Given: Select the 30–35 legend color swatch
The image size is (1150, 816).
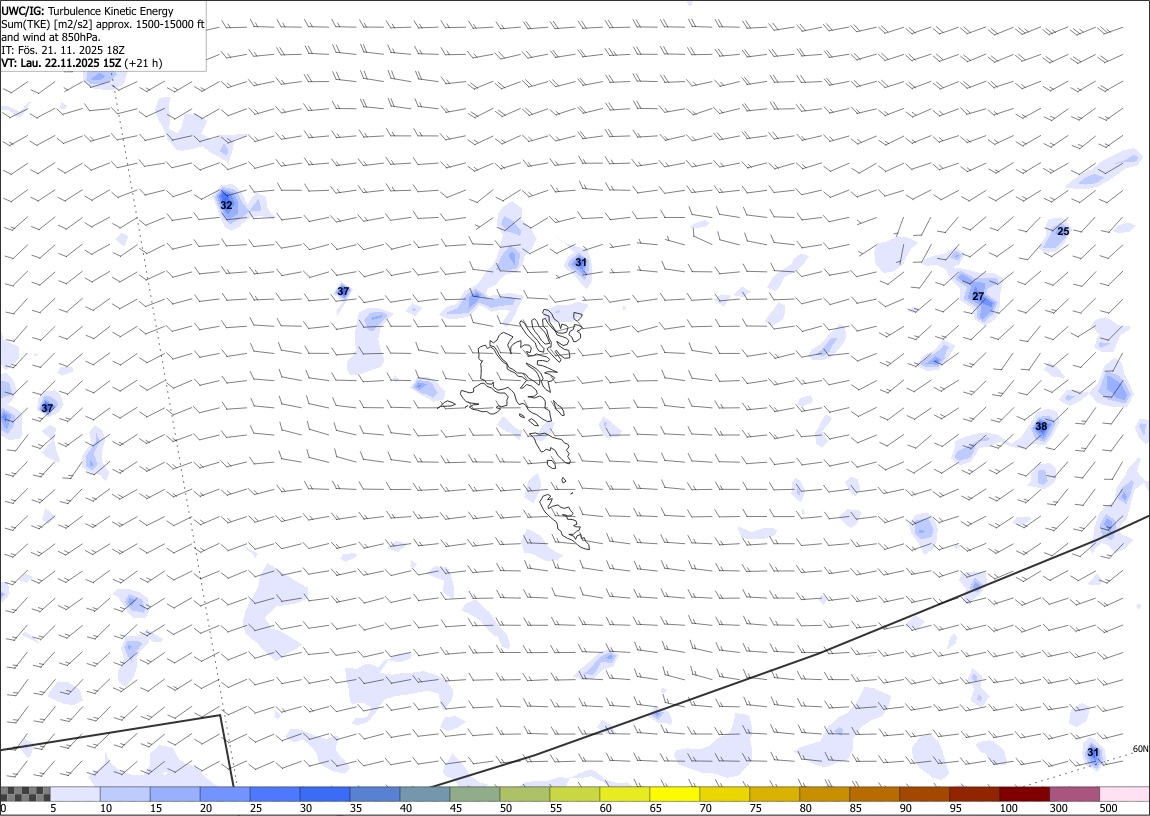Looking at the screenshot, I should pyautogui.click(x=325, y=794).
